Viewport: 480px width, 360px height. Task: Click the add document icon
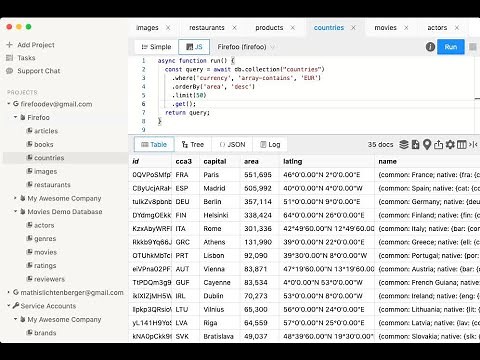415,145
